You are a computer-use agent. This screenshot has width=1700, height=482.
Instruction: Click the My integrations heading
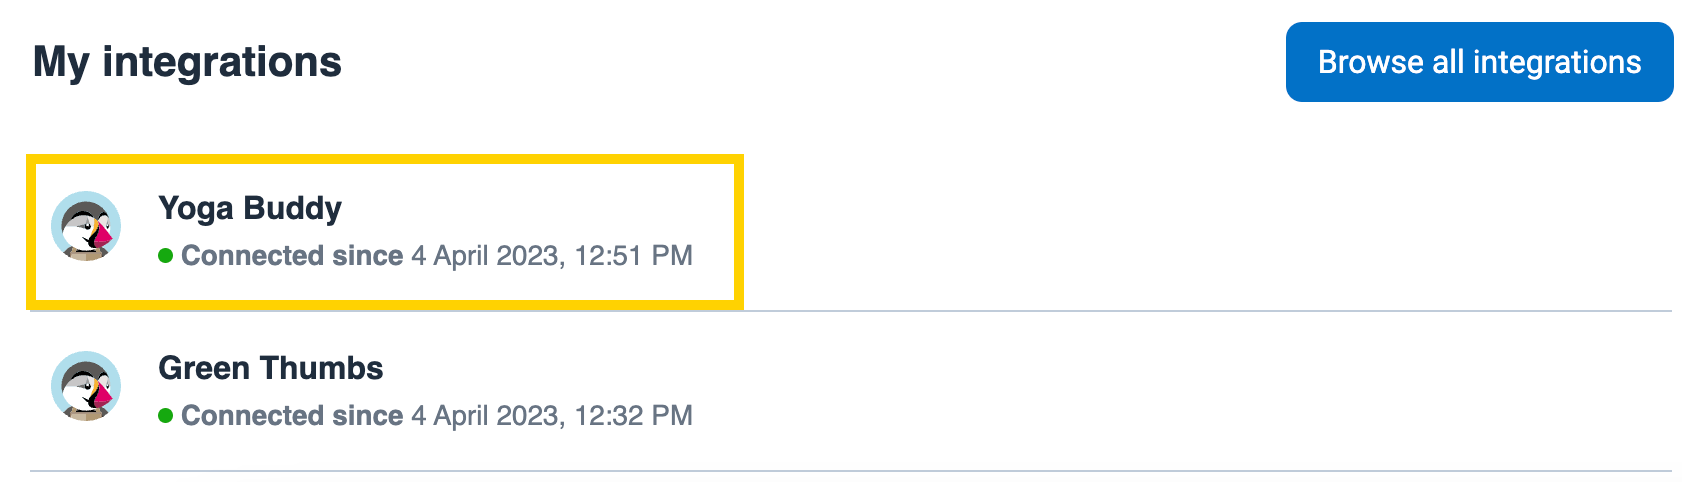pyautogui.click(x=187, y=62)
